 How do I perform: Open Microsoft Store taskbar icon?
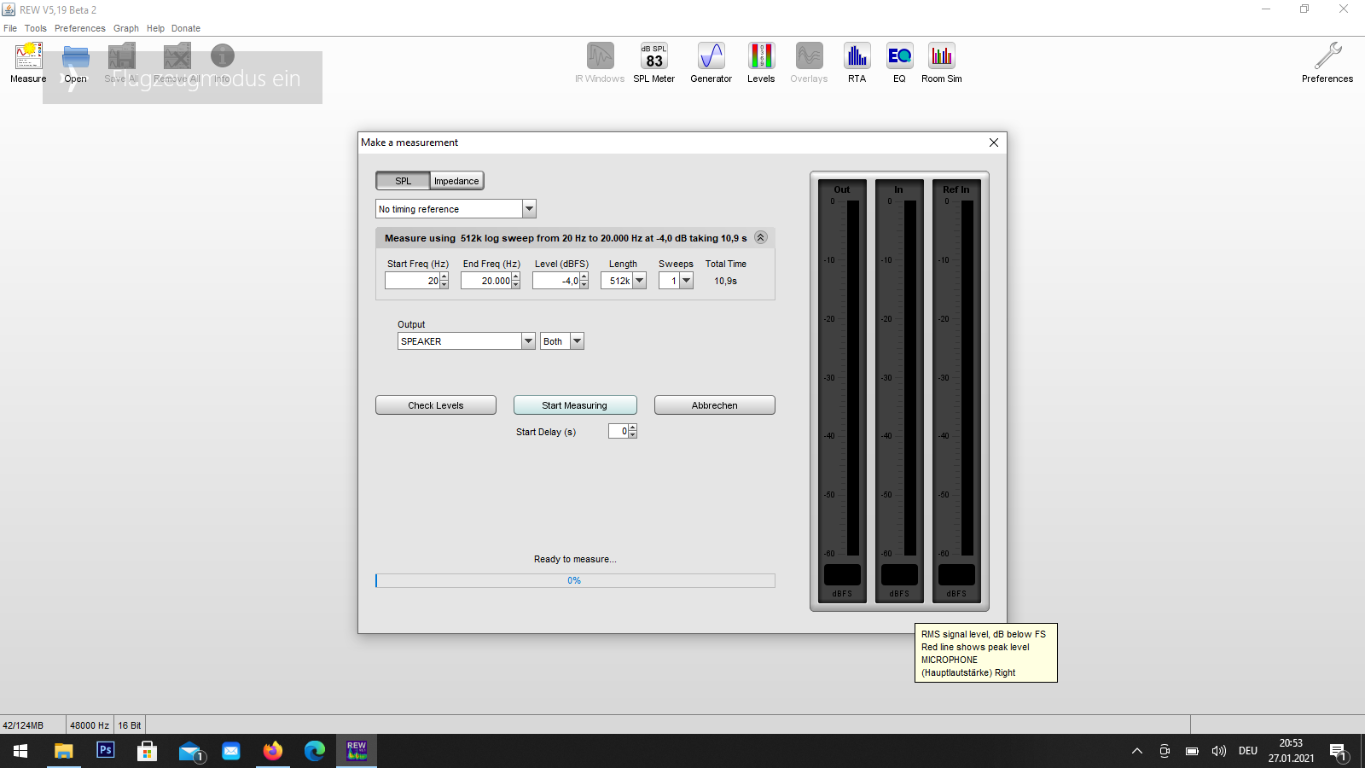[147, 751]
